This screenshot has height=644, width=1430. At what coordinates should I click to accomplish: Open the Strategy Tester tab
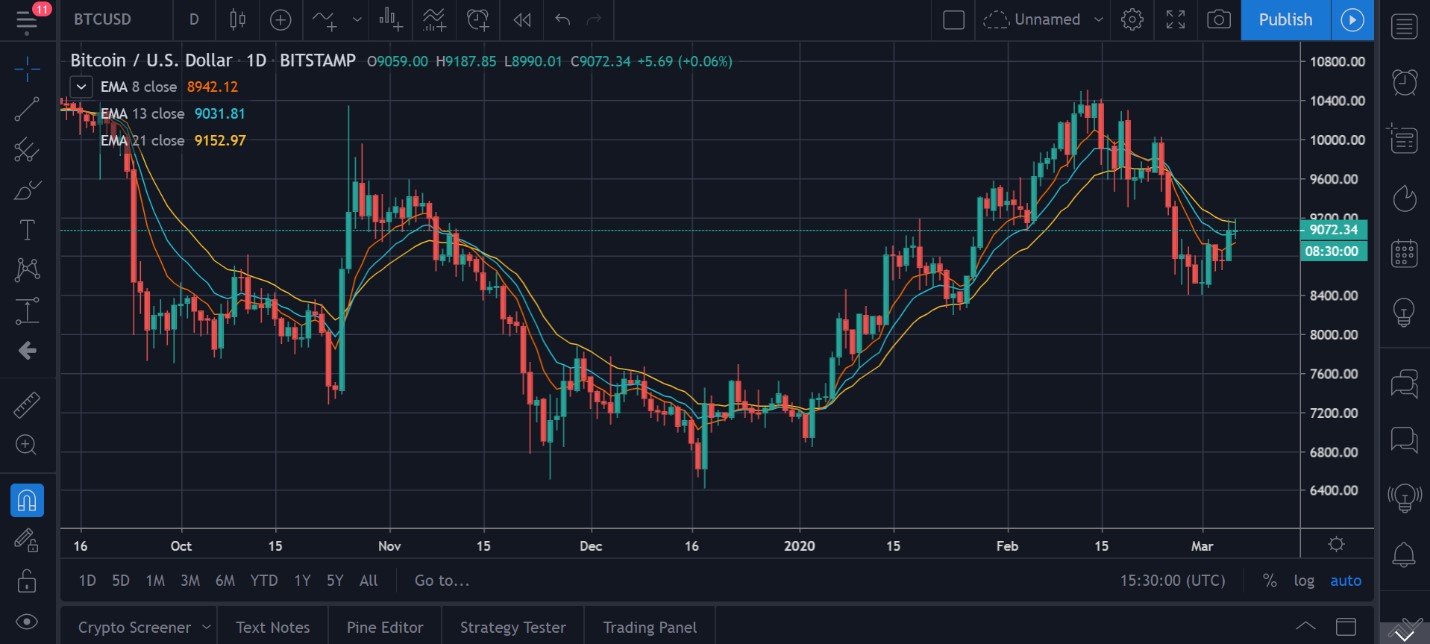(512, 627)
